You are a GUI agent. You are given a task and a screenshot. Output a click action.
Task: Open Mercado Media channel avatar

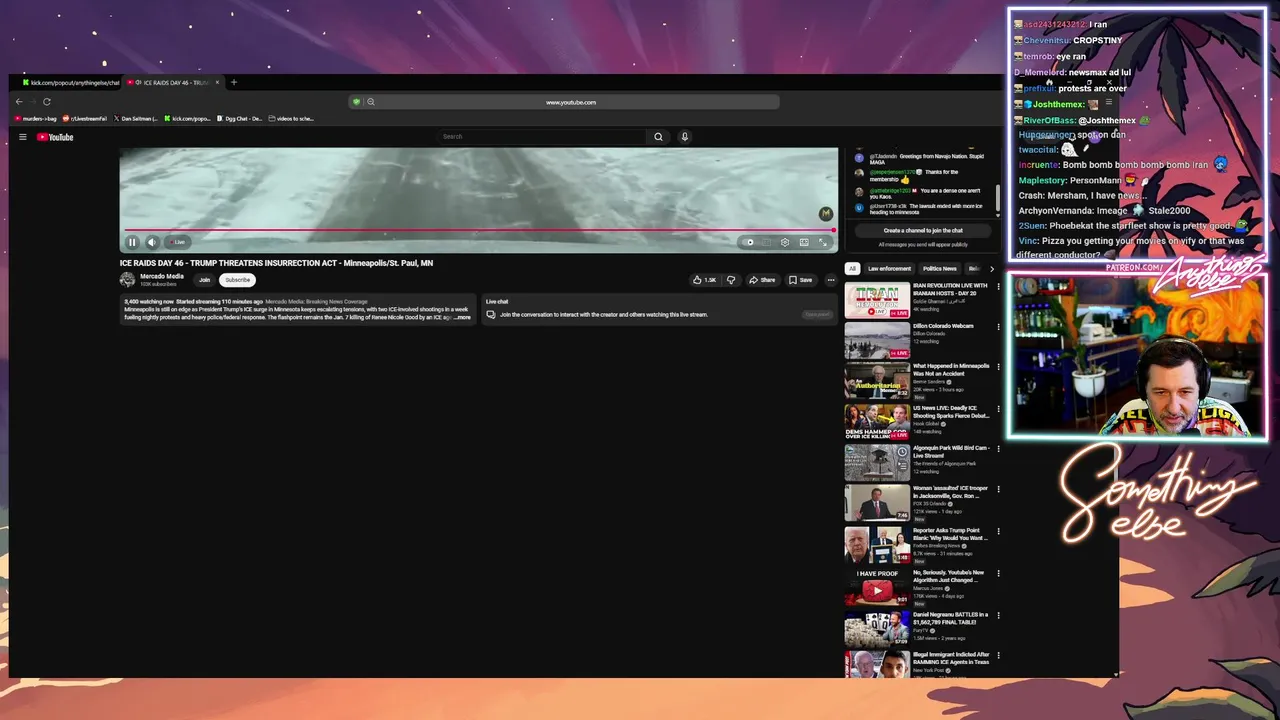click(127, 280)
